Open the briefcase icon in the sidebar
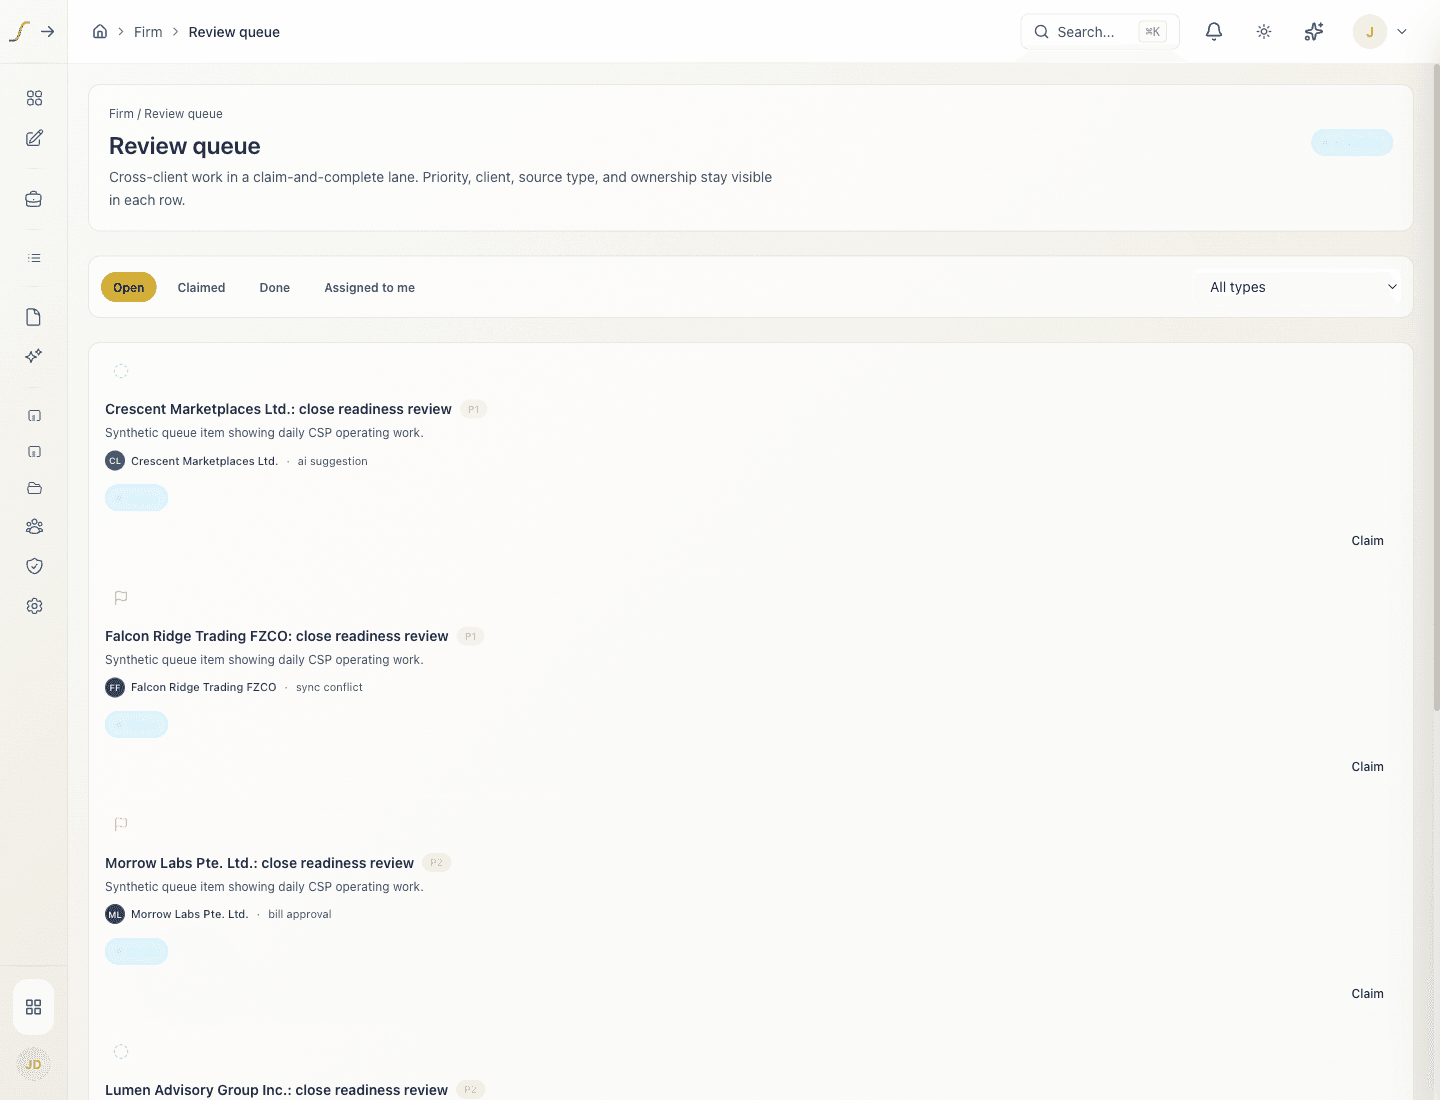The height and width of the screenshot is (1100, 1440). point(34,199)
